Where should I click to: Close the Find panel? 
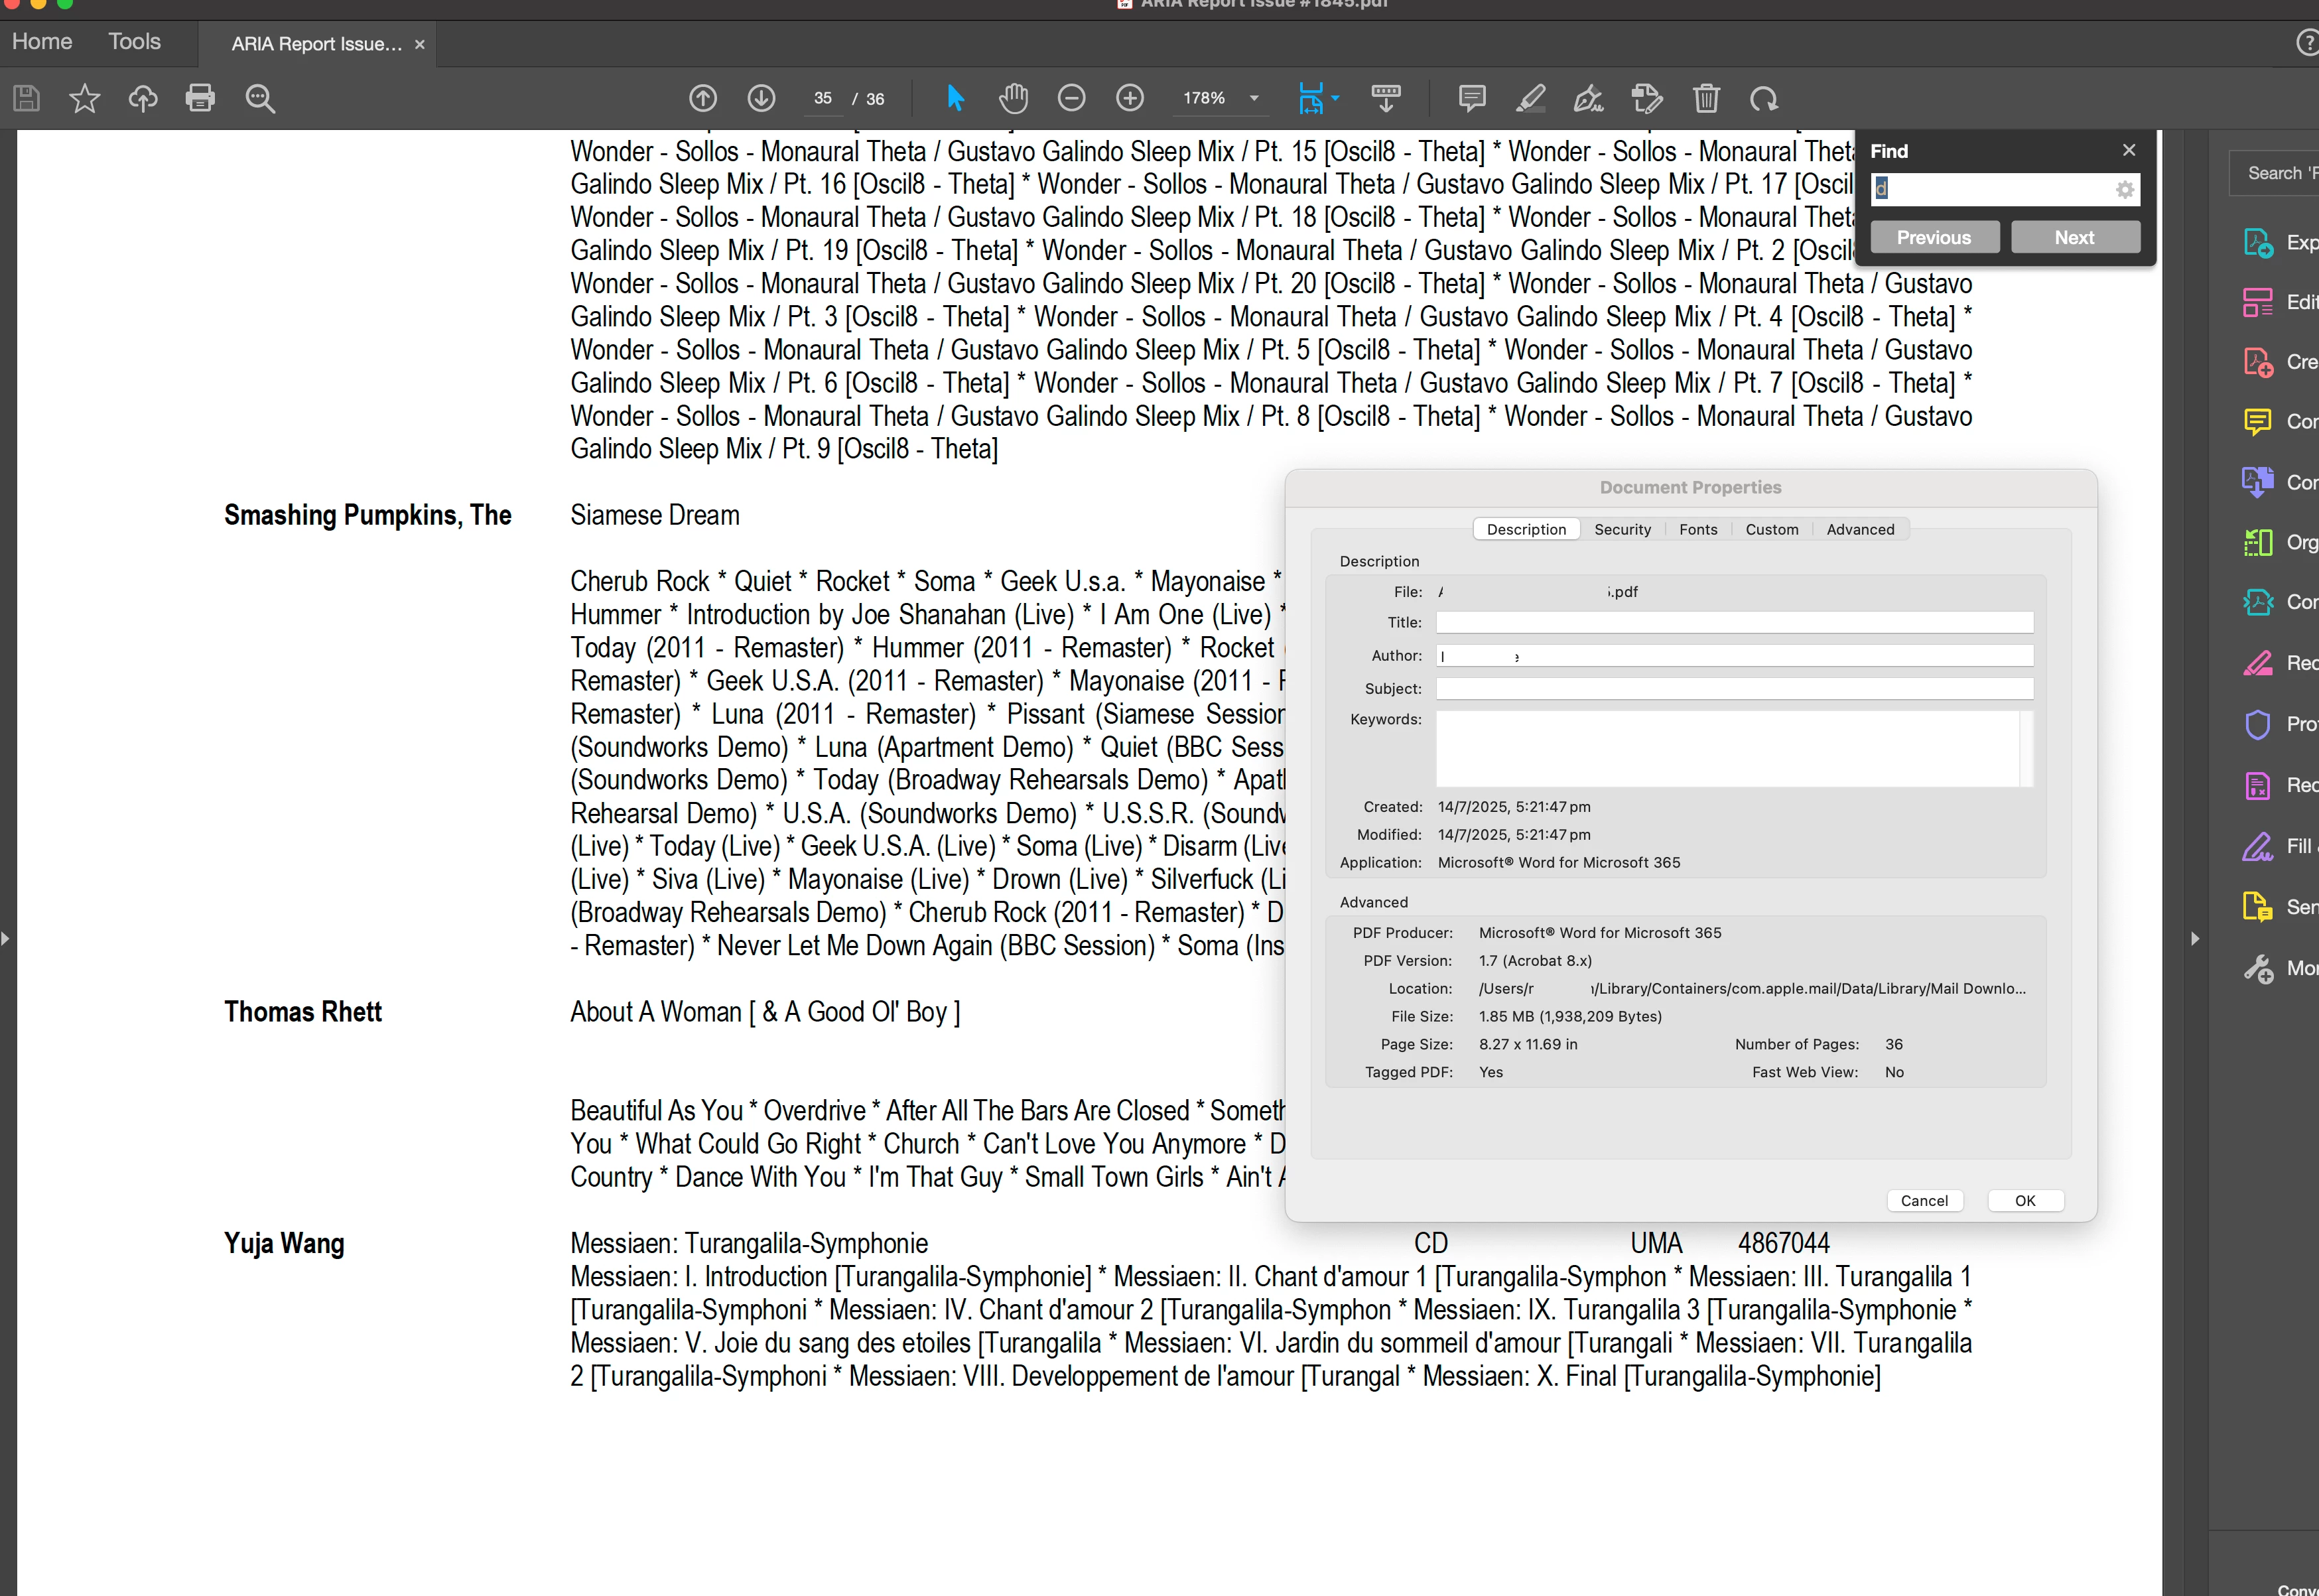point(2129,150)
